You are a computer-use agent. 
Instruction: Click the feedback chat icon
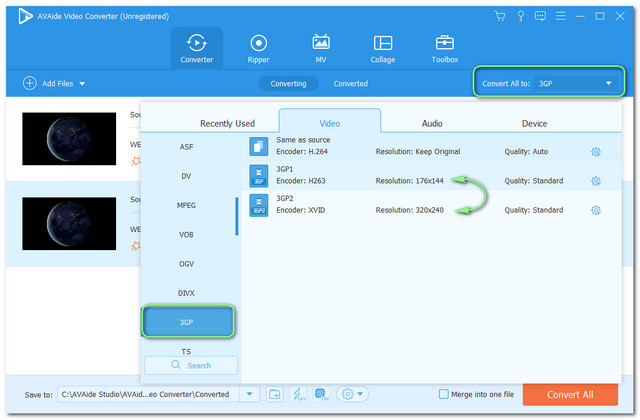pos(540,16)
